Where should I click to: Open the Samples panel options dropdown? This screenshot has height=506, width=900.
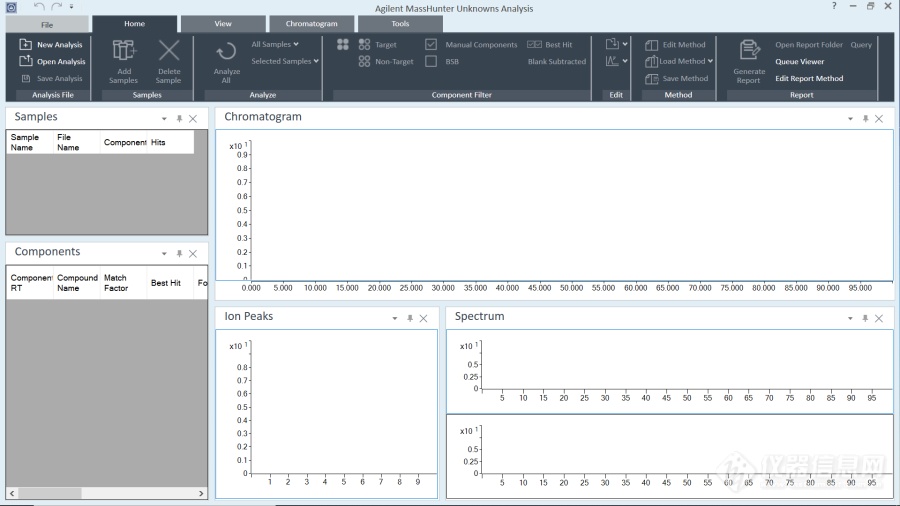pos(164,119)
